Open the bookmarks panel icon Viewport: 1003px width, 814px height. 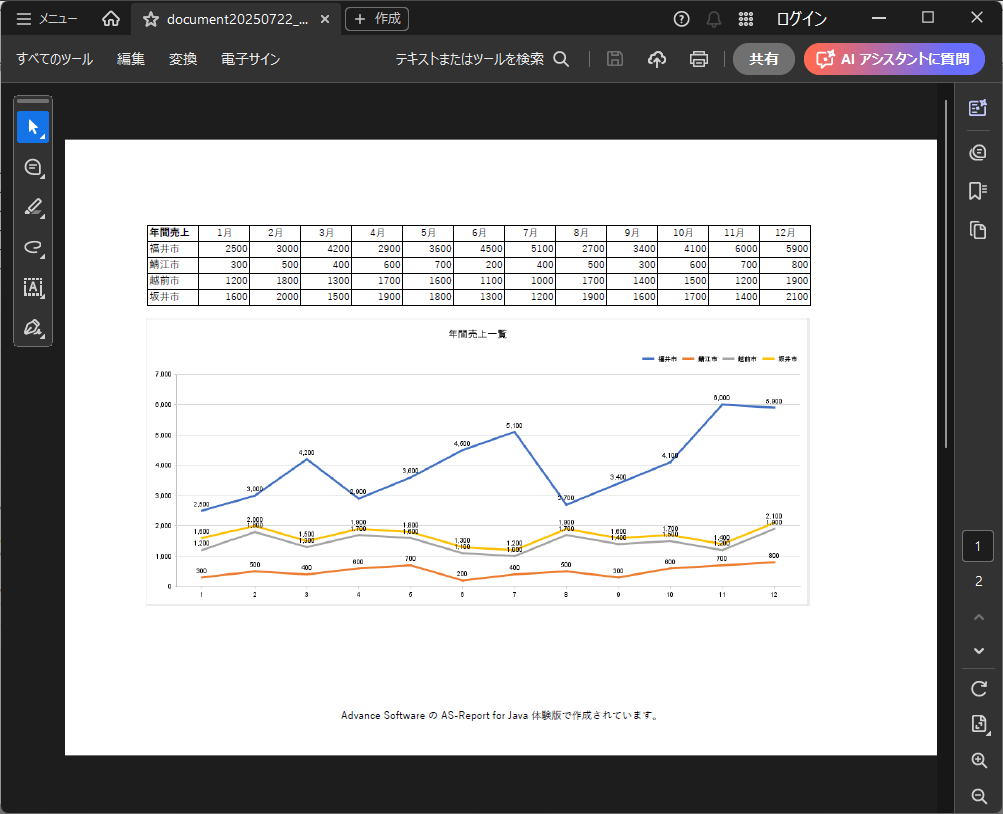(977, 191)
